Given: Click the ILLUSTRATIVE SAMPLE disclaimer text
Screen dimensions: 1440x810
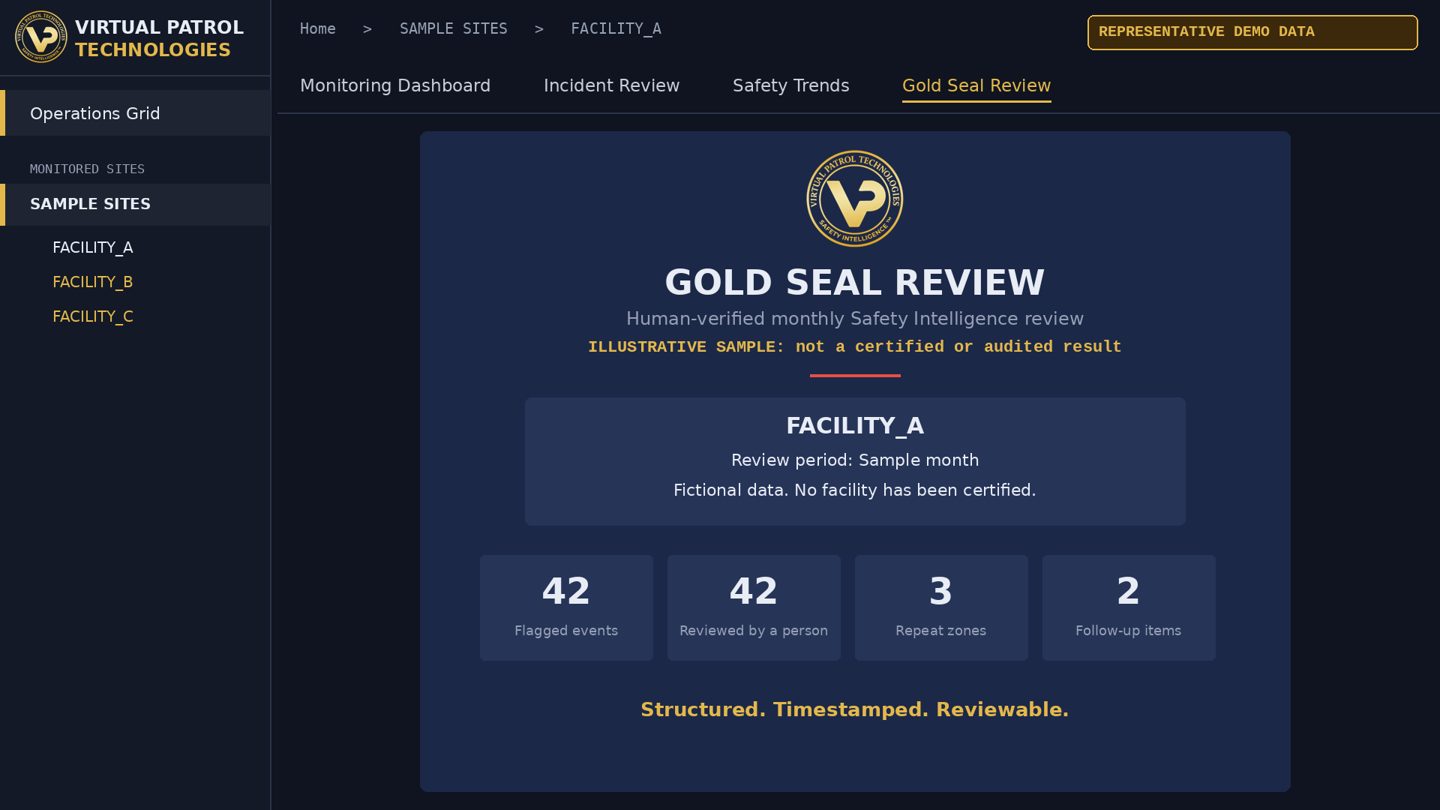Looking at the screenshot, I should tap(855, 347).
